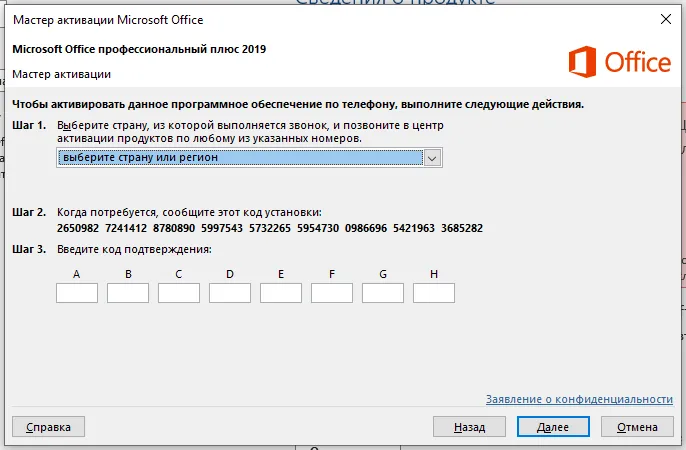Viewport: 686px width, 450px height.
Task: Select the 'выберите страну или регион' combo box
Action: [249, 158]
